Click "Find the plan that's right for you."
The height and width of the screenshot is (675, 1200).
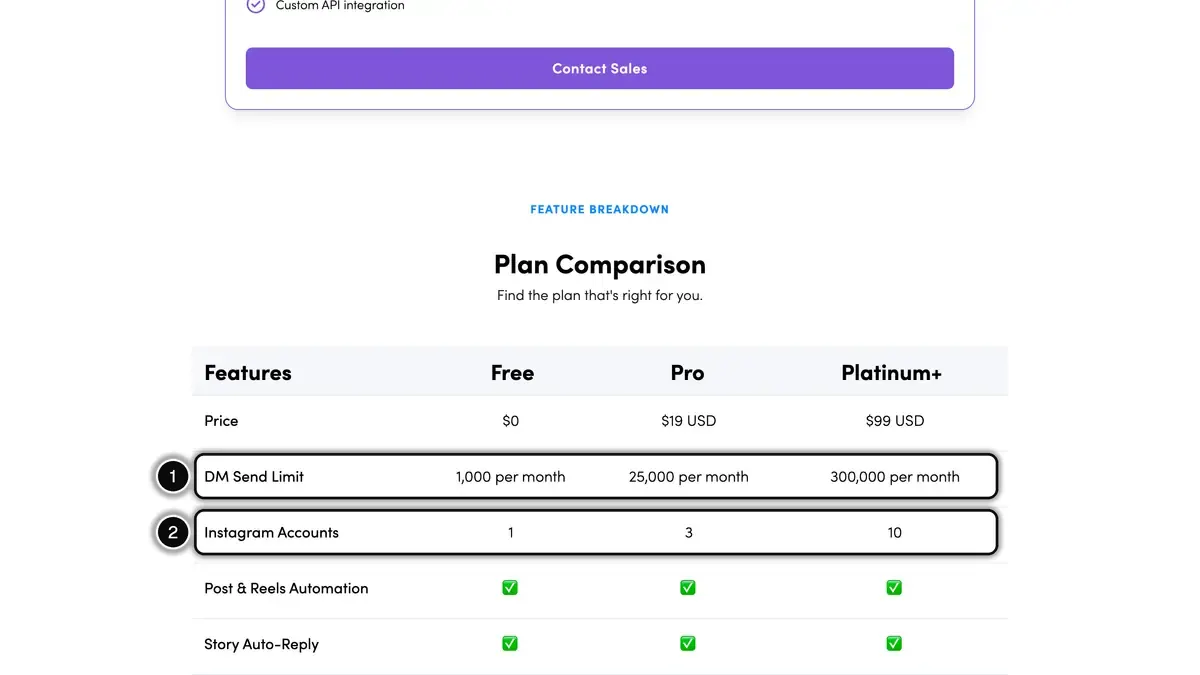tap(600, 296)
